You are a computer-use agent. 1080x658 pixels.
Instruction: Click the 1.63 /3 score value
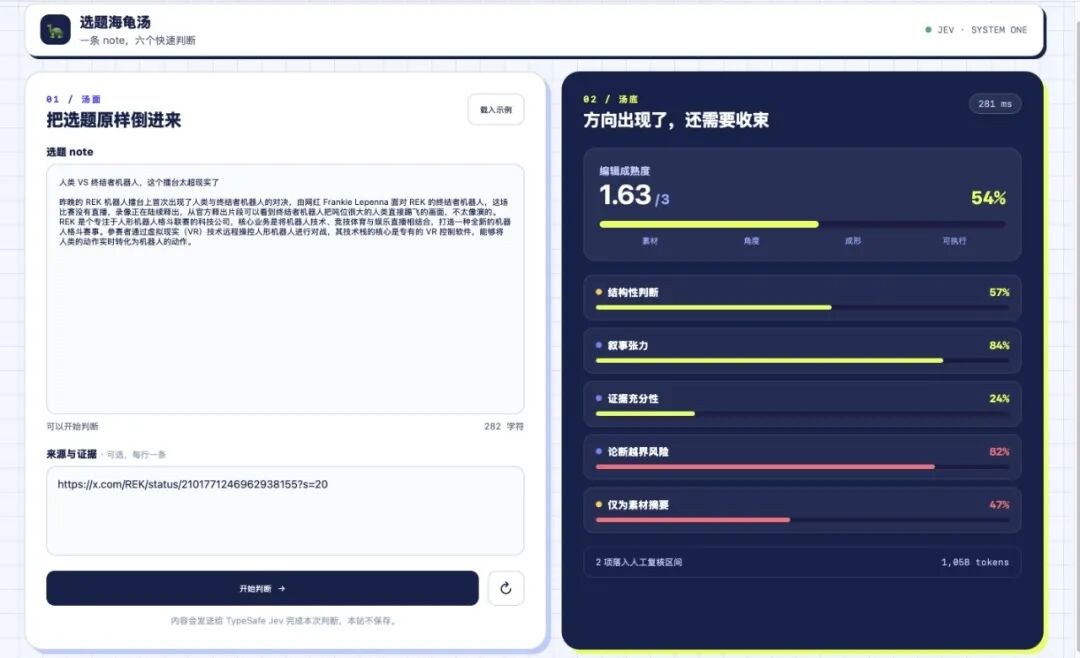(x=634, y=195)
